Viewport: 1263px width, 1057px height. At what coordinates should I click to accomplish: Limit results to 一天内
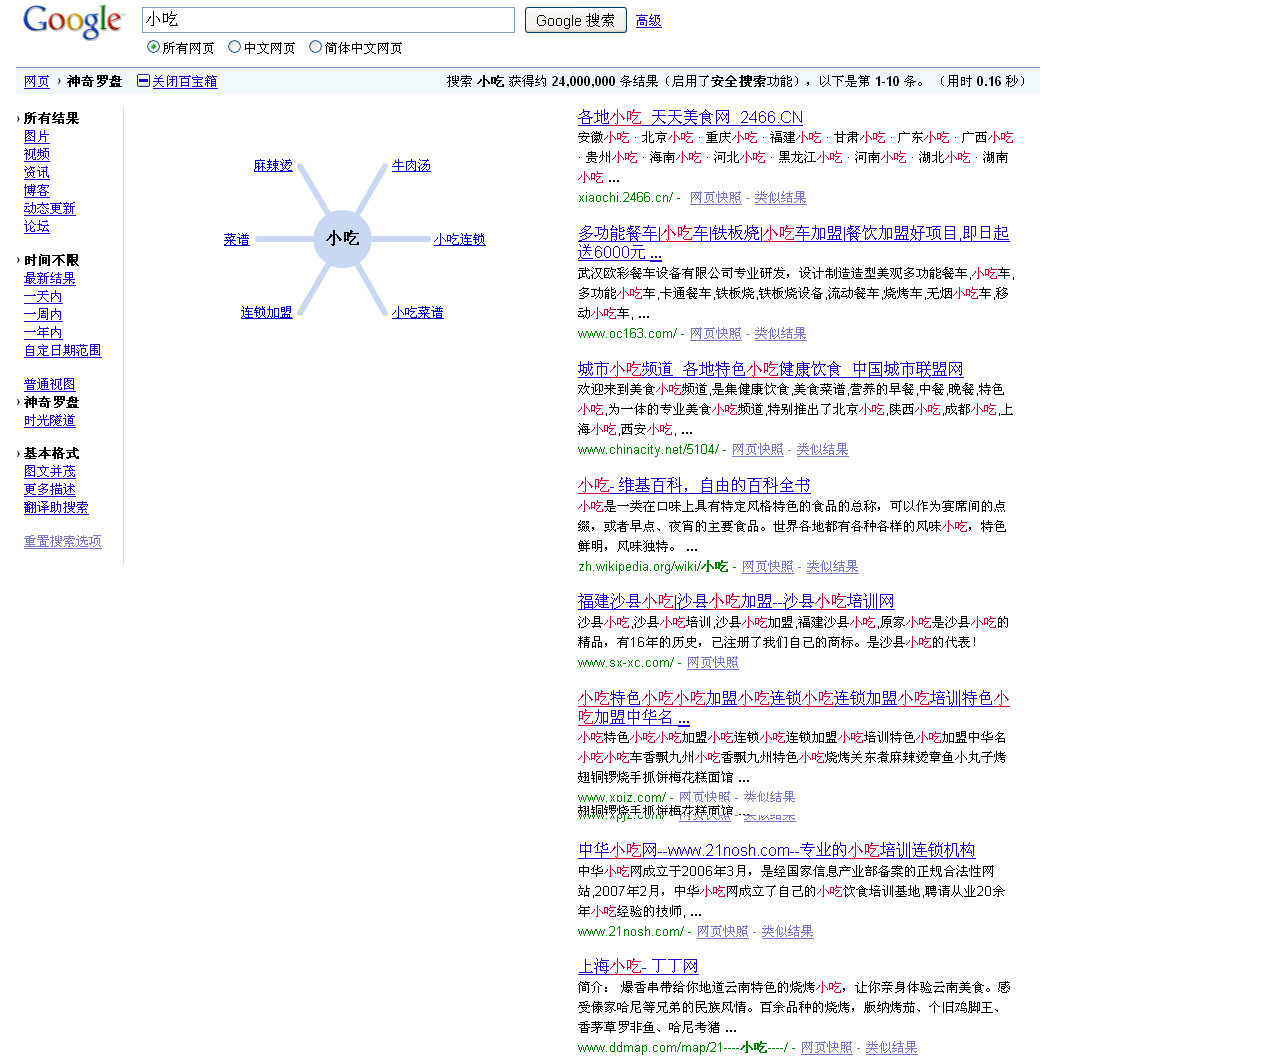42,297
